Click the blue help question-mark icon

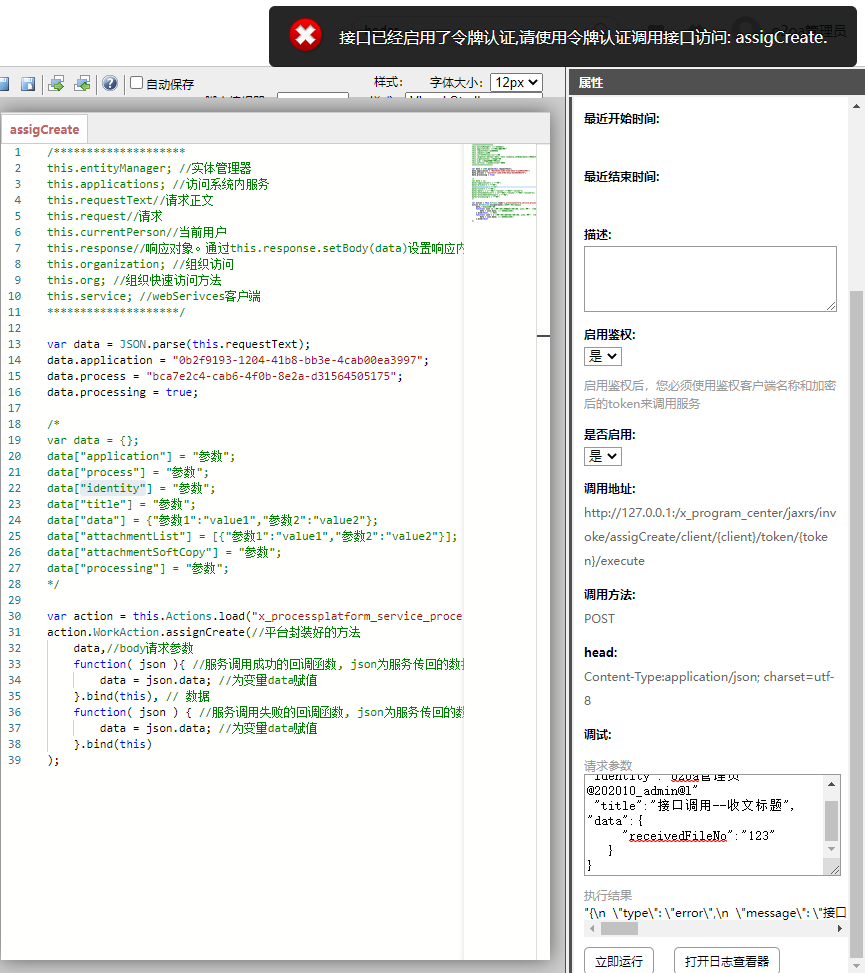110,84
